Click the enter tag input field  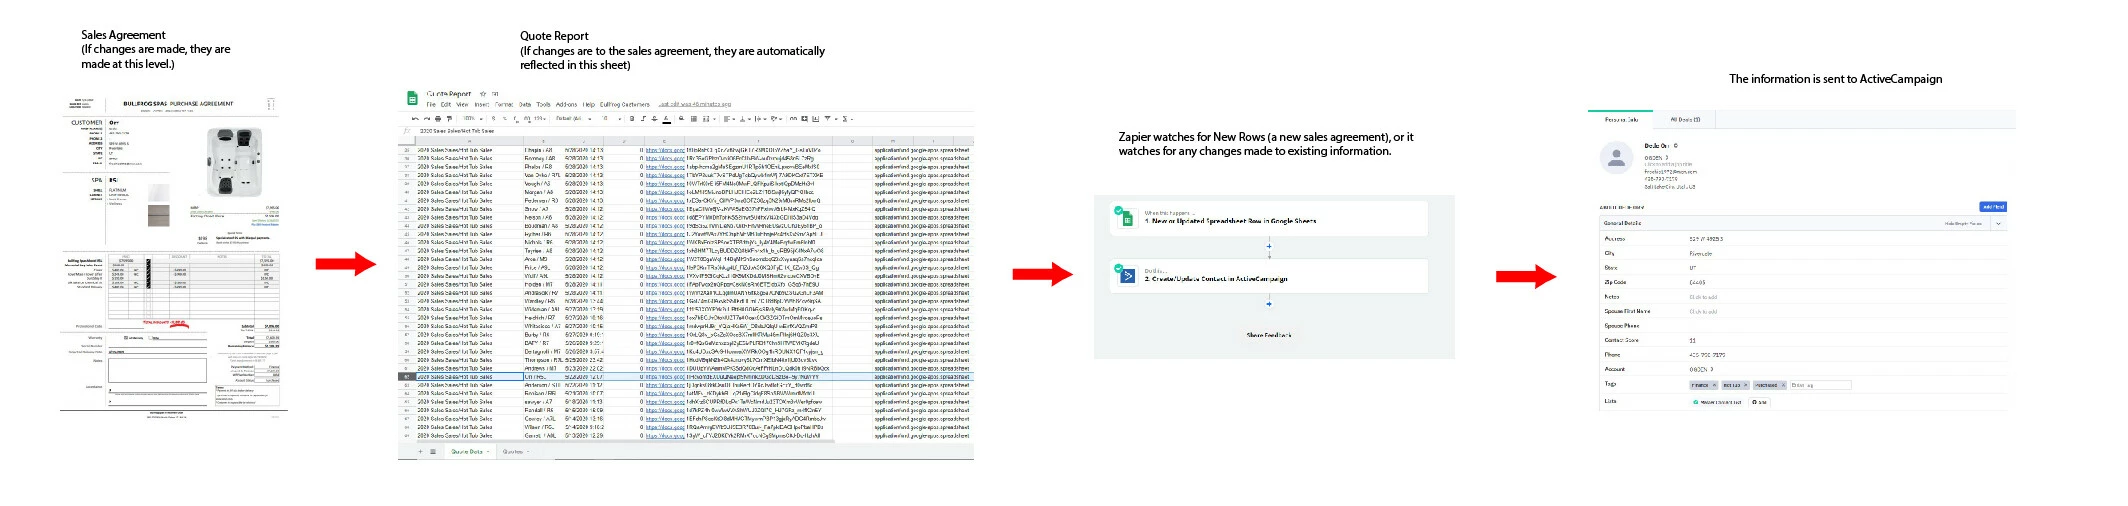click(x=1820, y=385)
